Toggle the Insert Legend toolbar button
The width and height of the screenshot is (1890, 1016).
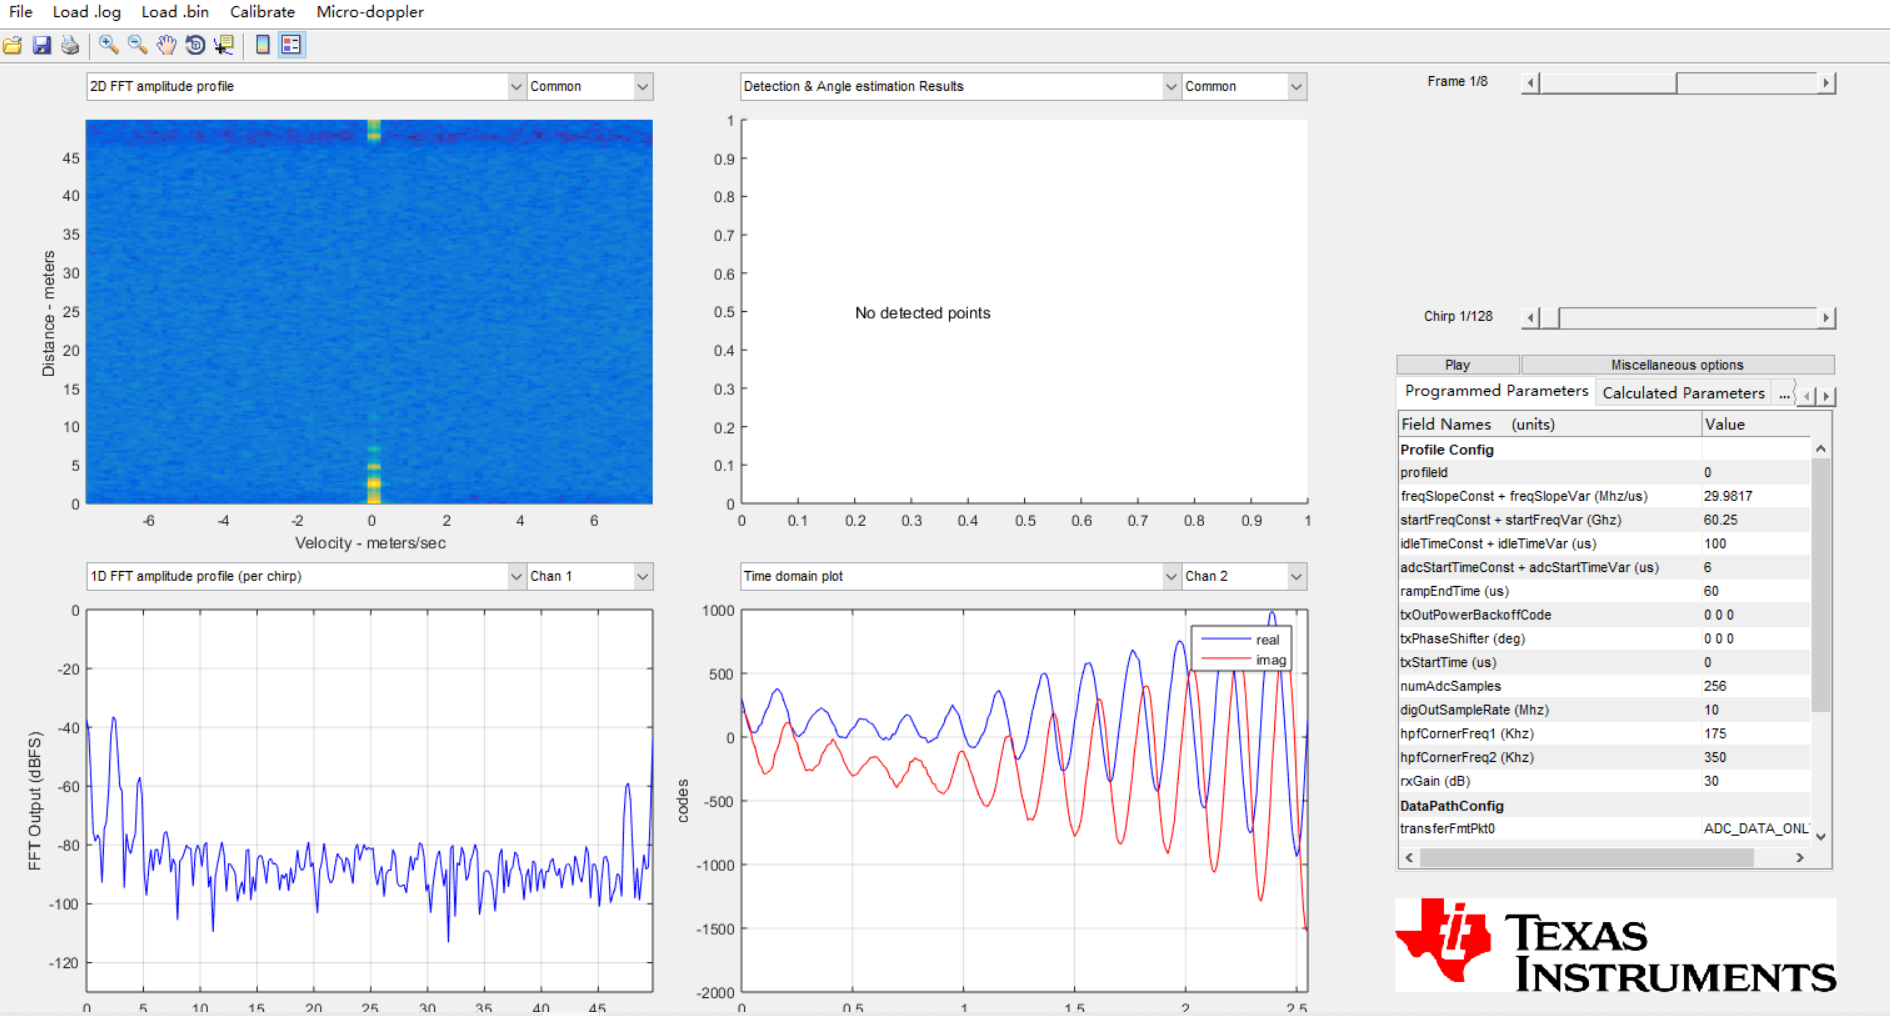(292, 45)
